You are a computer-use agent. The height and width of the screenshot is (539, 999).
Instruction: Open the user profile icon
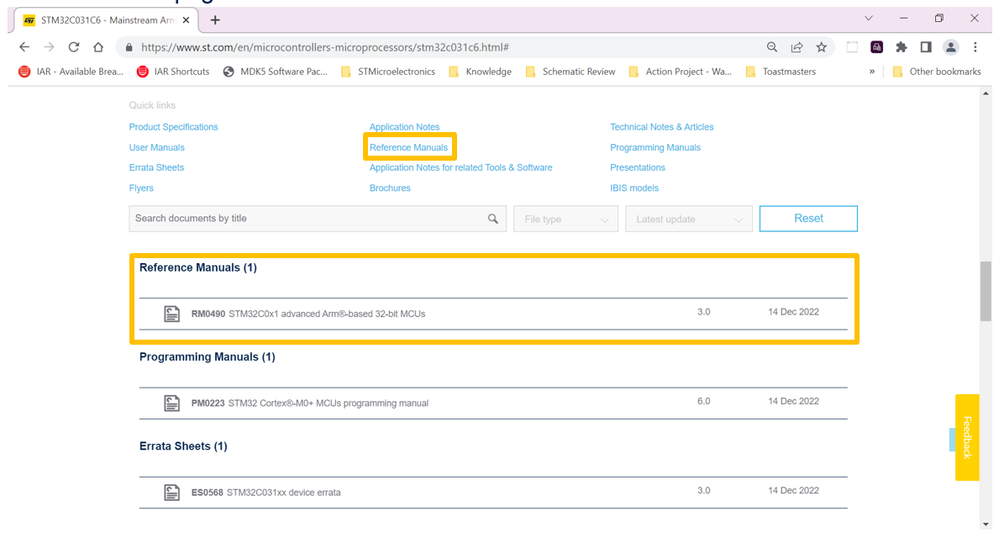[x=951, y=47]
